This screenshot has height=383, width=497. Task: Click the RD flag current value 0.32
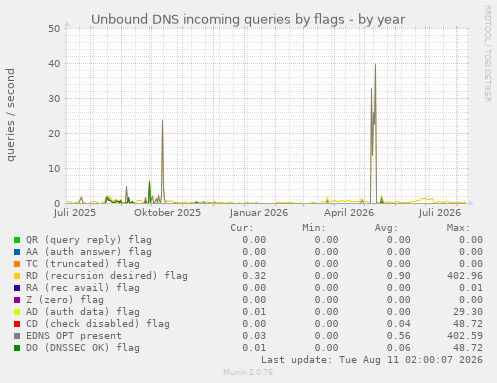coord(254,276)
